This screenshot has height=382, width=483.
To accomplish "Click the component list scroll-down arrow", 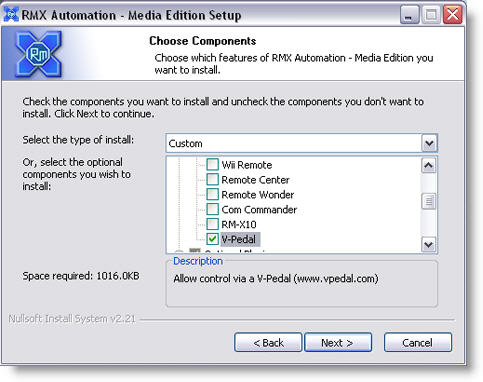I will coord(429,245).
